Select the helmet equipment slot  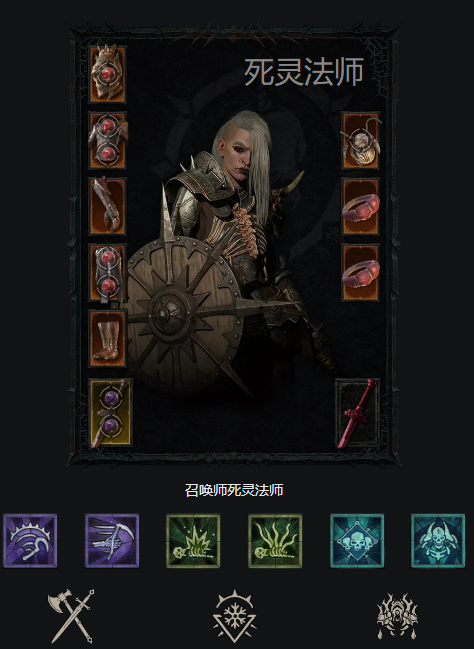[x=108, y=74]
